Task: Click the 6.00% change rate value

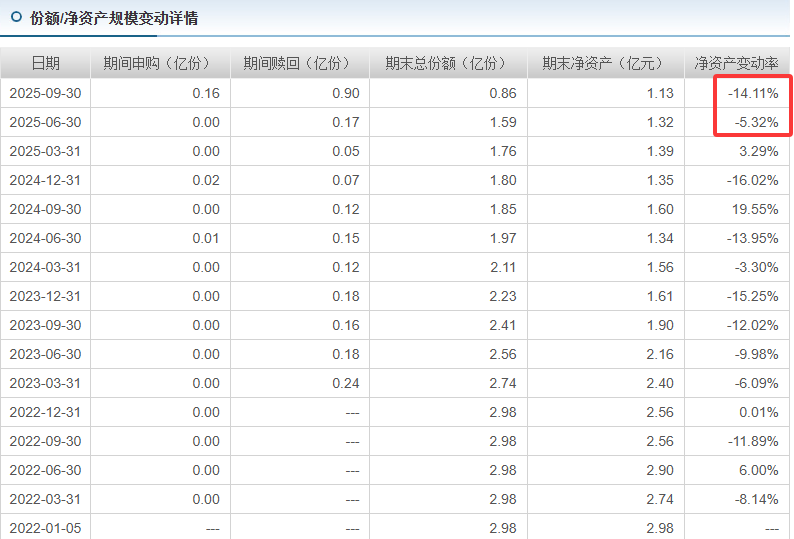Action: pyautogui.click(x=759, y=470)
